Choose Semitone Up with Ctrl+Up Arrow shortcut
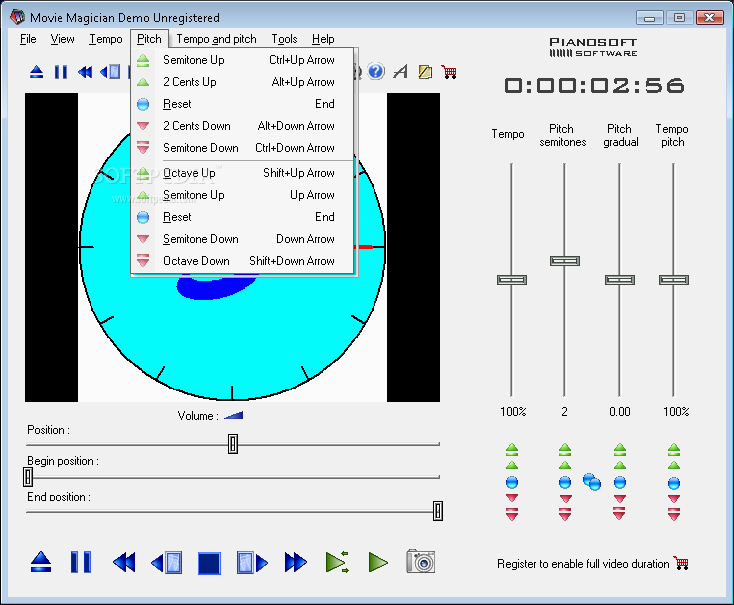The height and width of the screenshot is (605, 734). click(242, 60)
